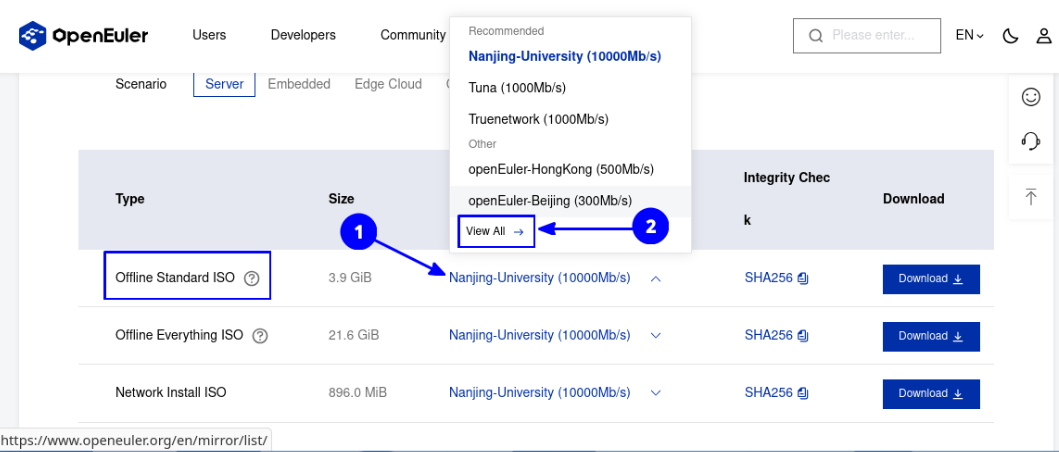
Task: Choose openEuler-Beijing (300Mb/s) mirror
Action: pyautogui.click(x=550, y=201)
